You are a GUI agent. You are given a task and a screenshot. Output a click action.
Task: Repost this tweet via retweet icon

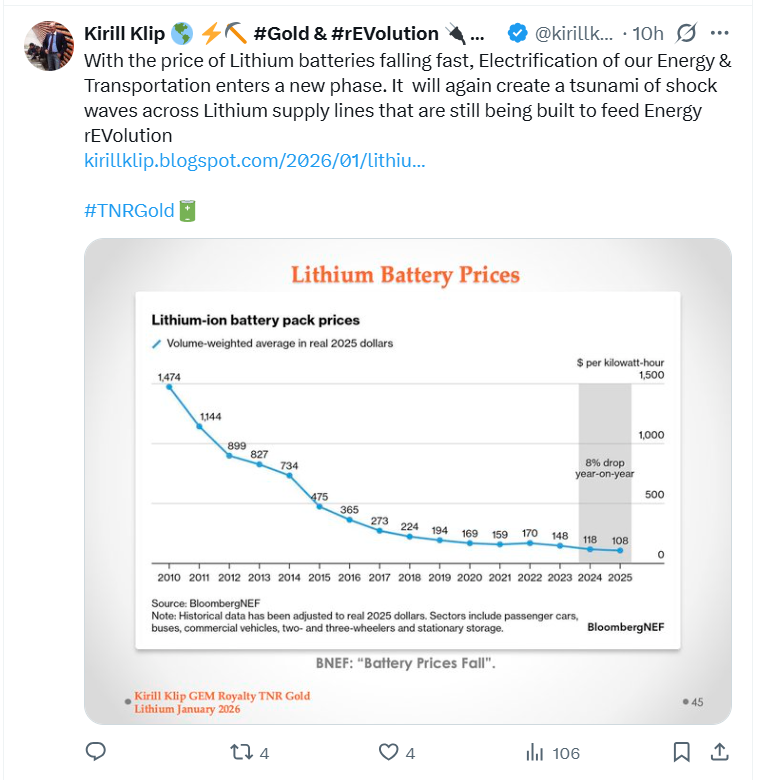[x=241, y=752]
